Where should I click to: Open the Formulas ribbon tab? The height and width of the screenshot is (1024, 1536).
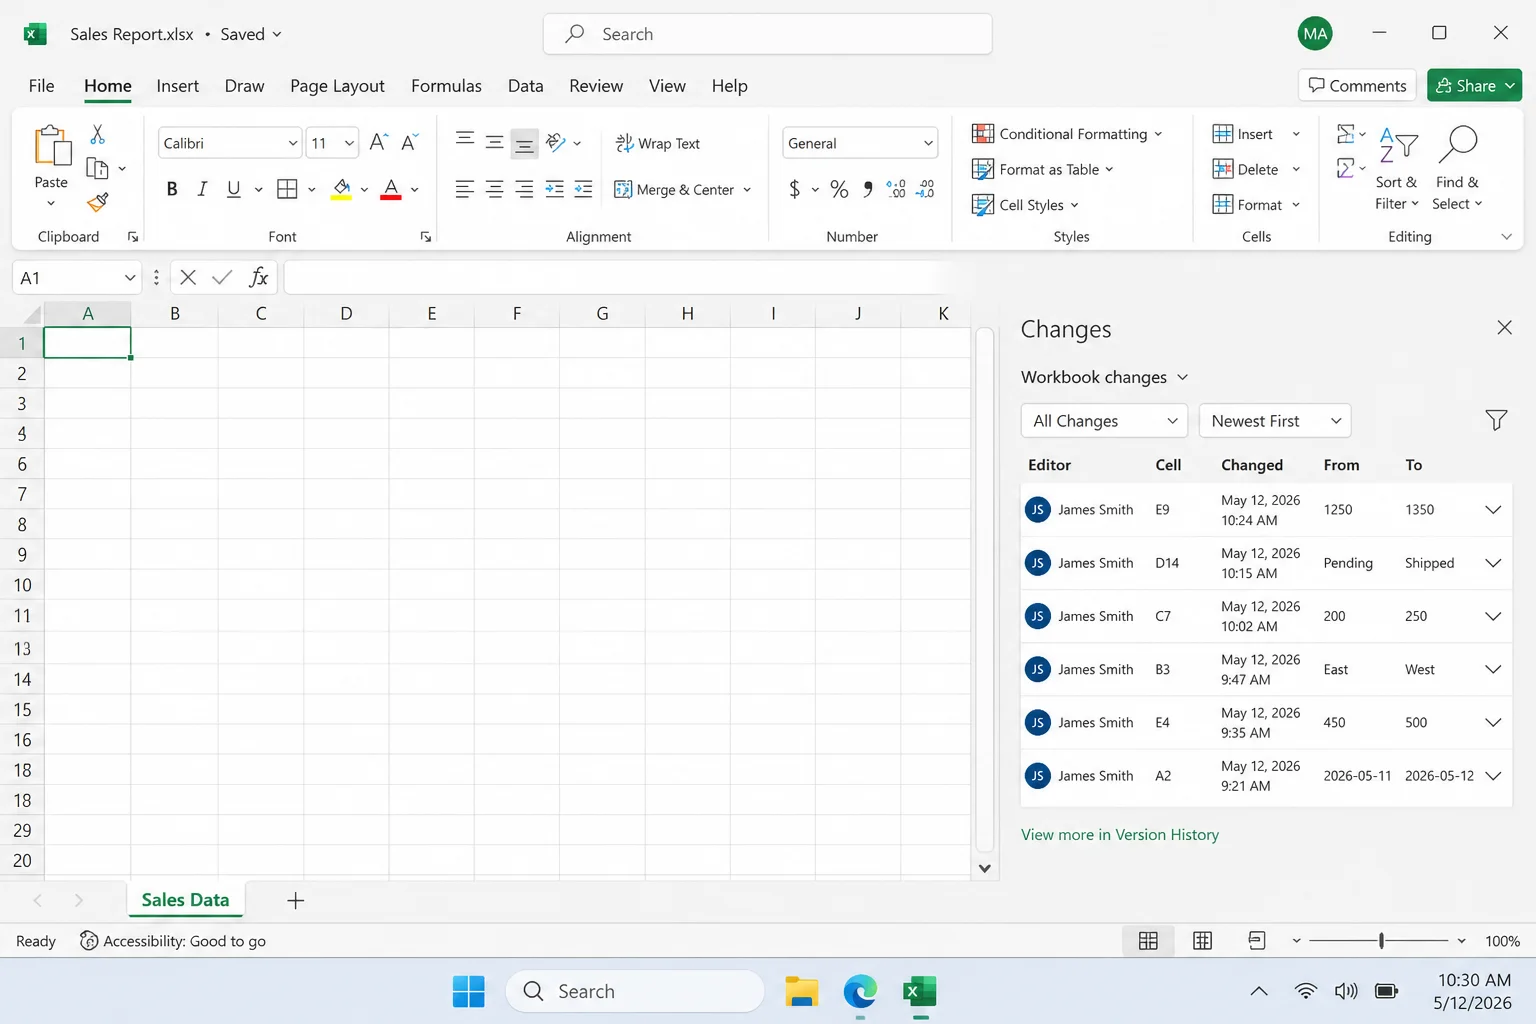coord(446,86)
